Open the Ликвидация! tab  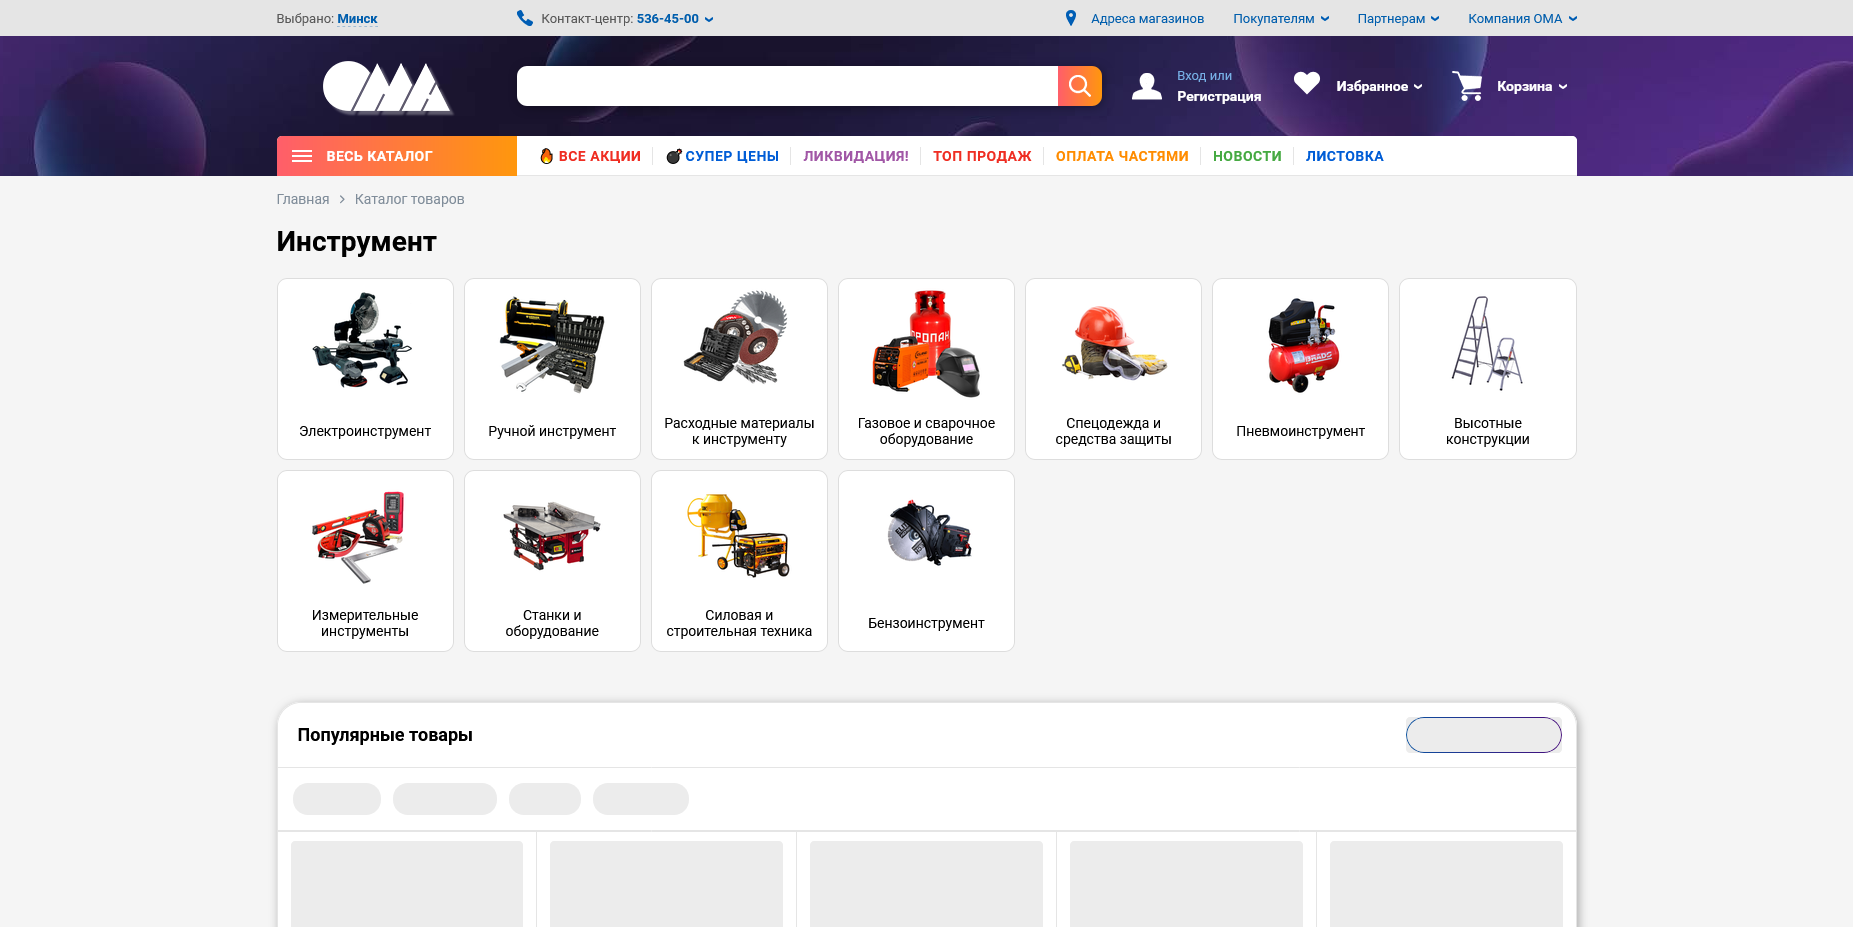tap(856, 156)
